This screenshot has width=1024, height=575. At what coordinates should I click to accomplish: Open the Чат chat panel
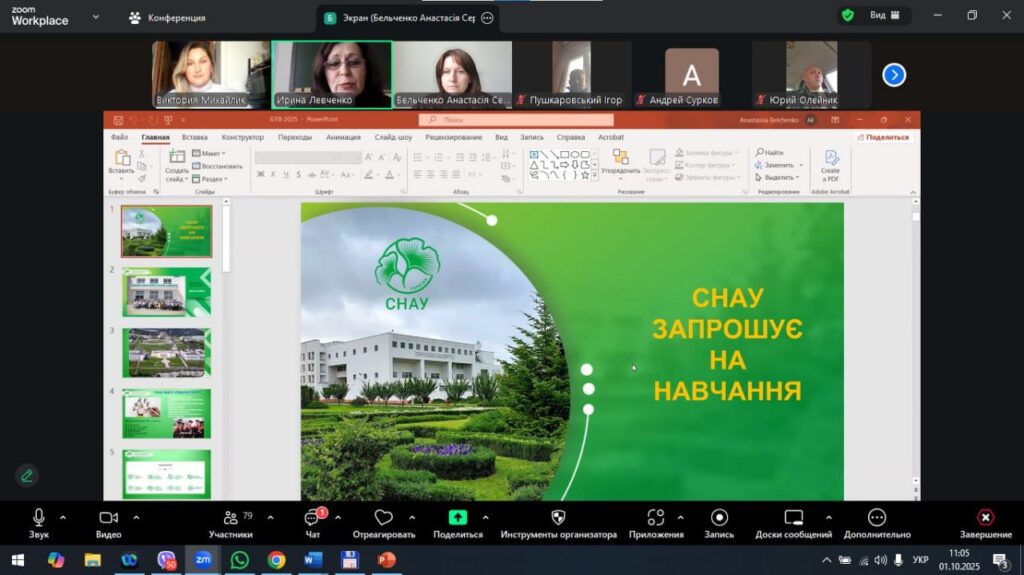click(312, 518)
